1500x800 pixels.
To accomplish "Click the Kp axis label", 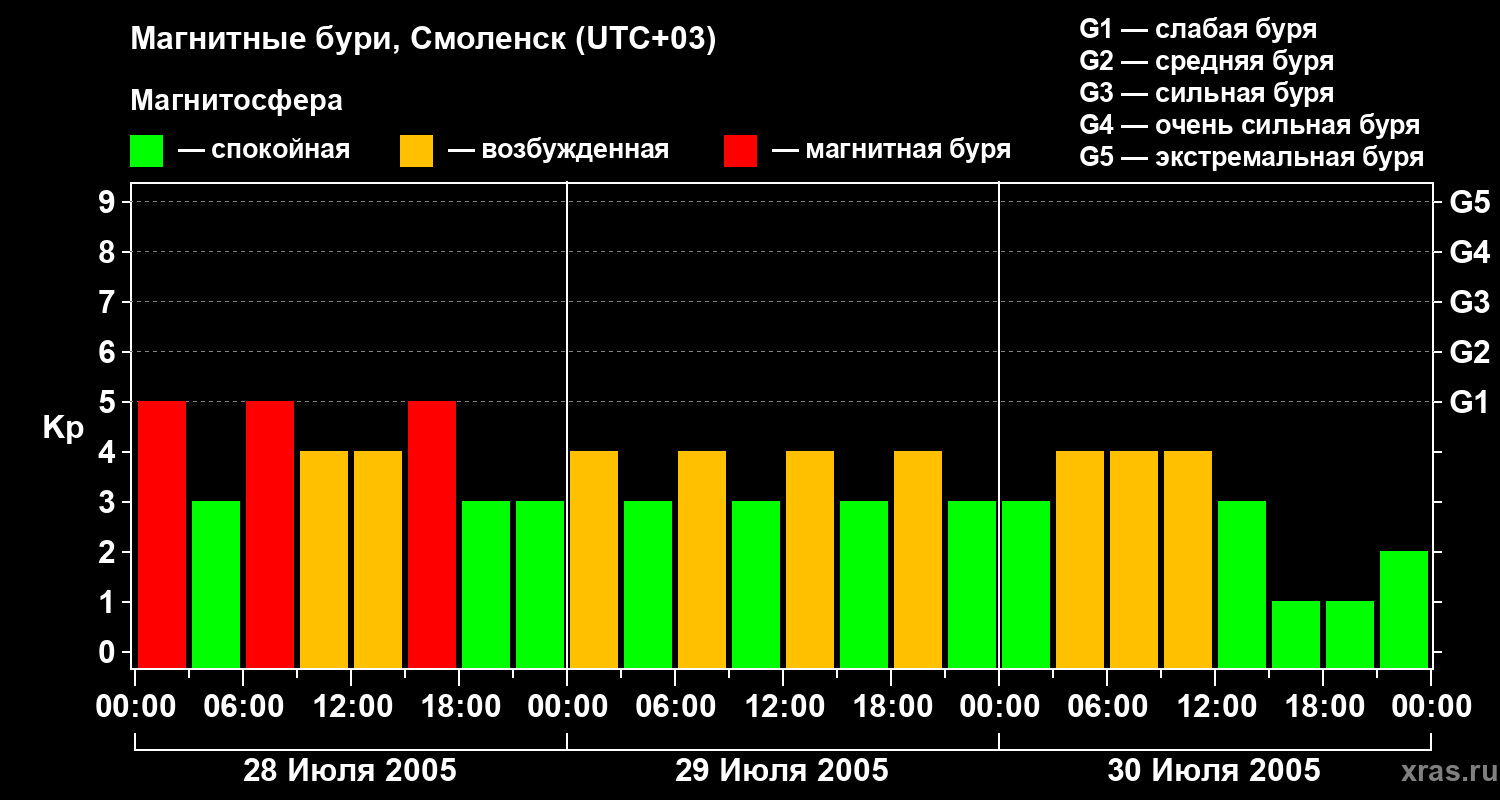I will (63, 429).
